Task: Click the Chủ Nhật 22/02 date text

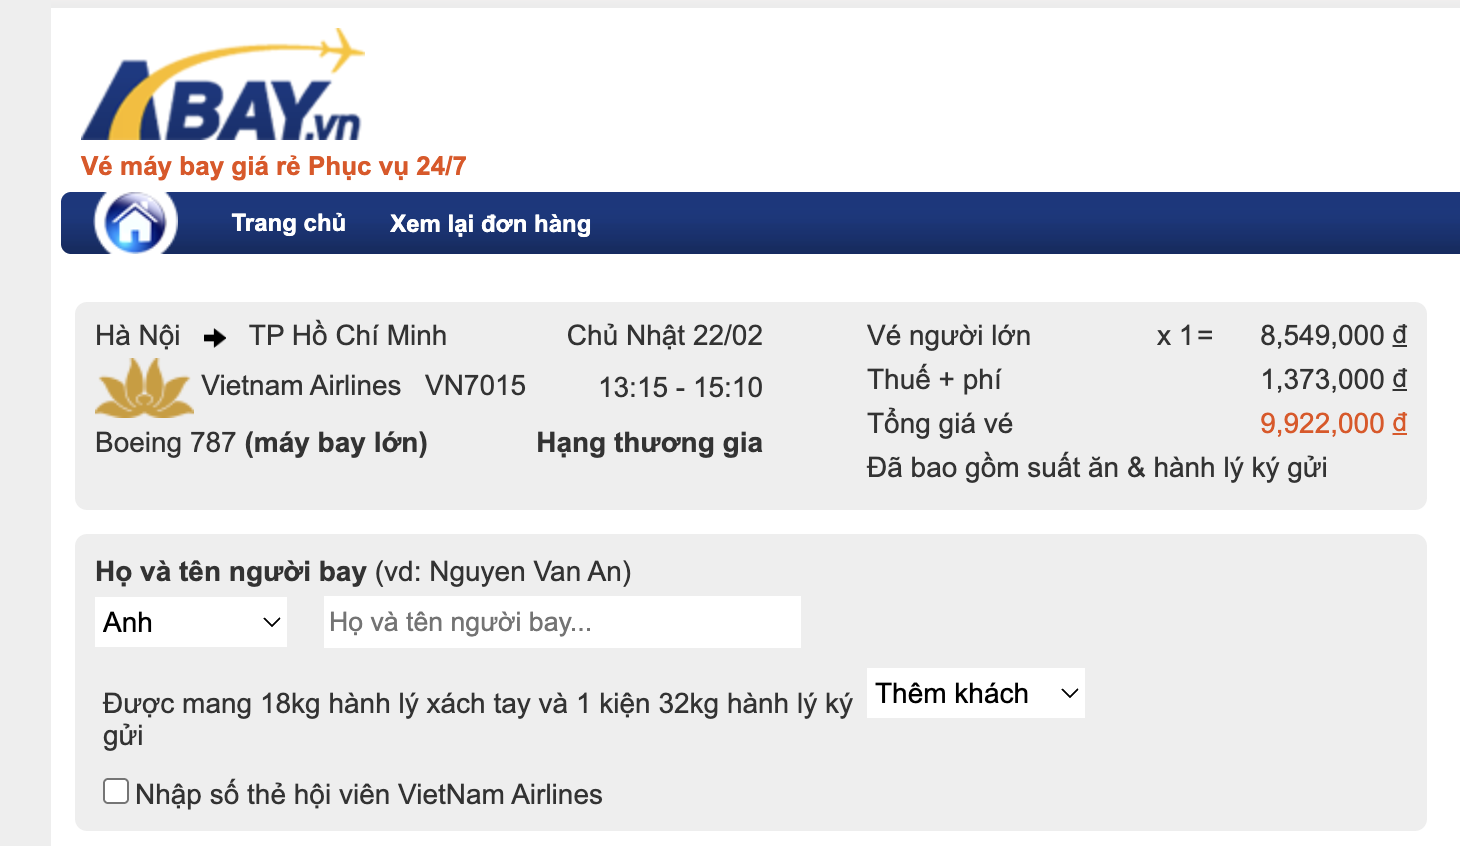Action: tap(667, 335)
